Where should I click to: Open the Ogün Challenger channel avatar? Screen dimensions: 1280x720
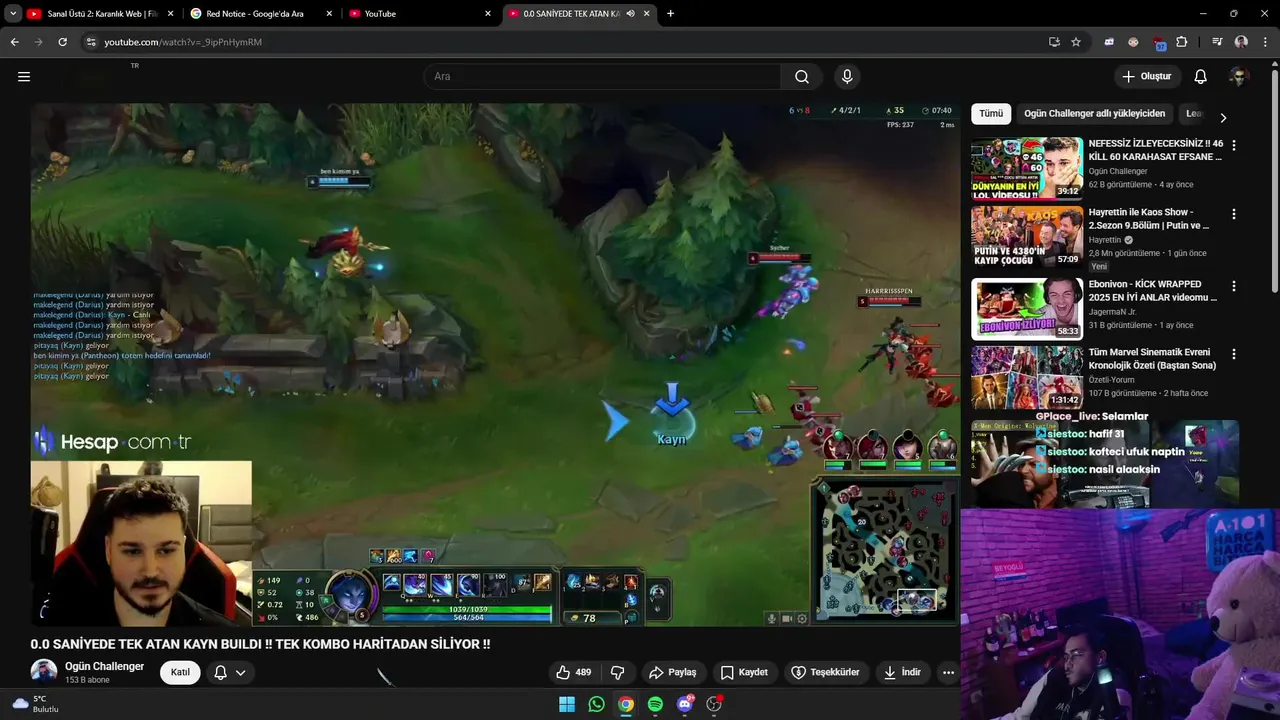[x=43, y=672]
